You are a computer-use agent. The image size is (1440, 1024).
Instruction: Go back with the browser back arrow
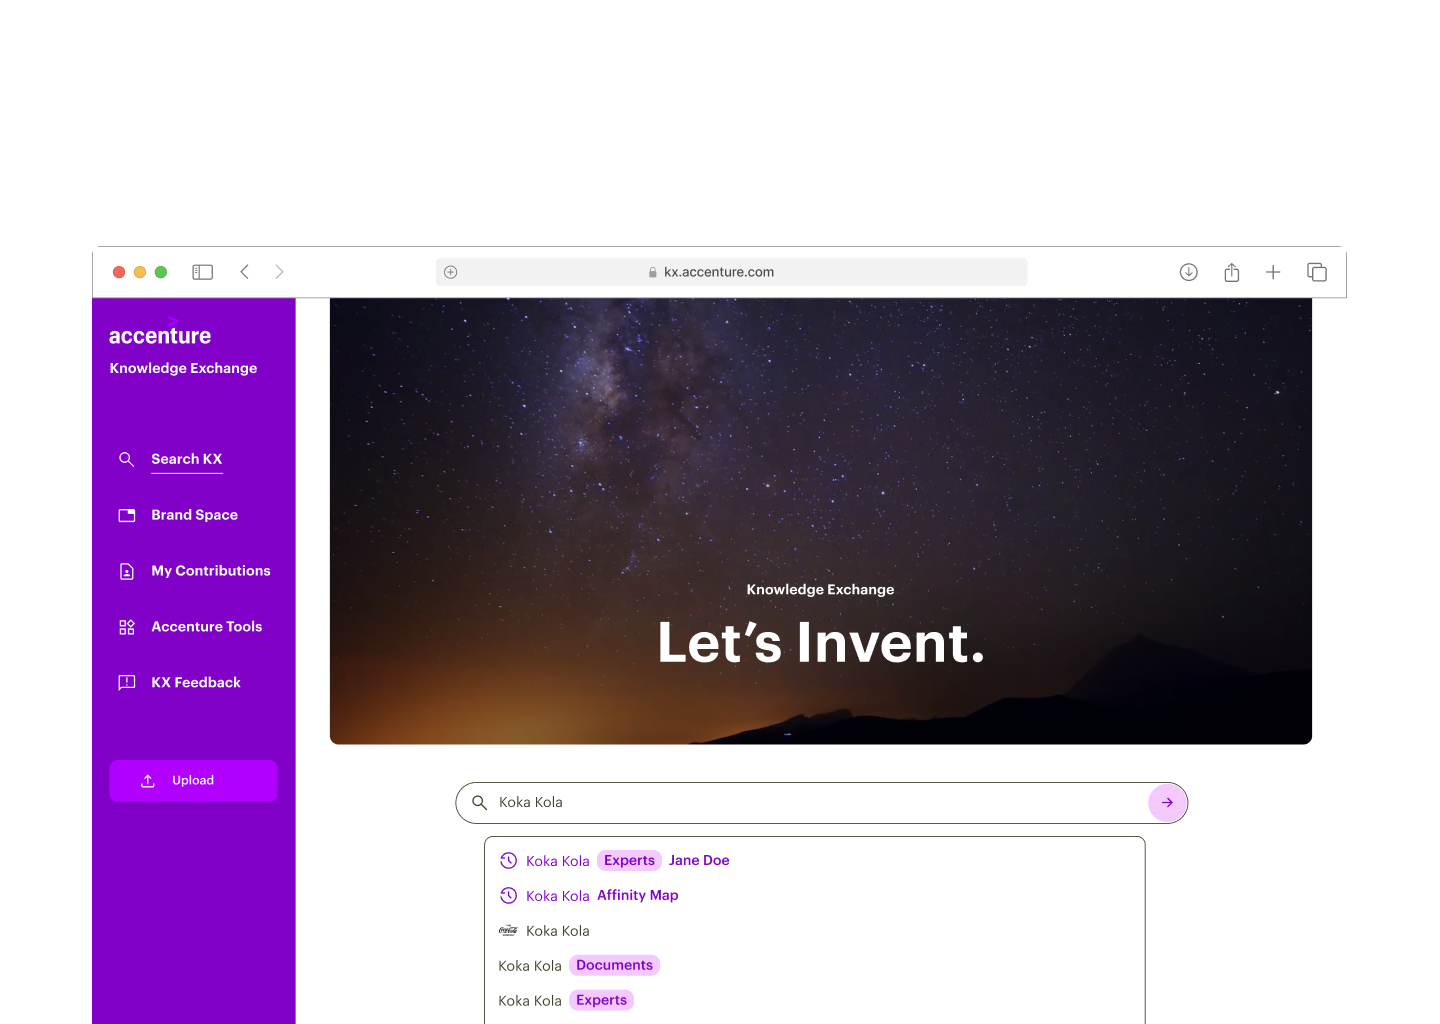point(245,272)
